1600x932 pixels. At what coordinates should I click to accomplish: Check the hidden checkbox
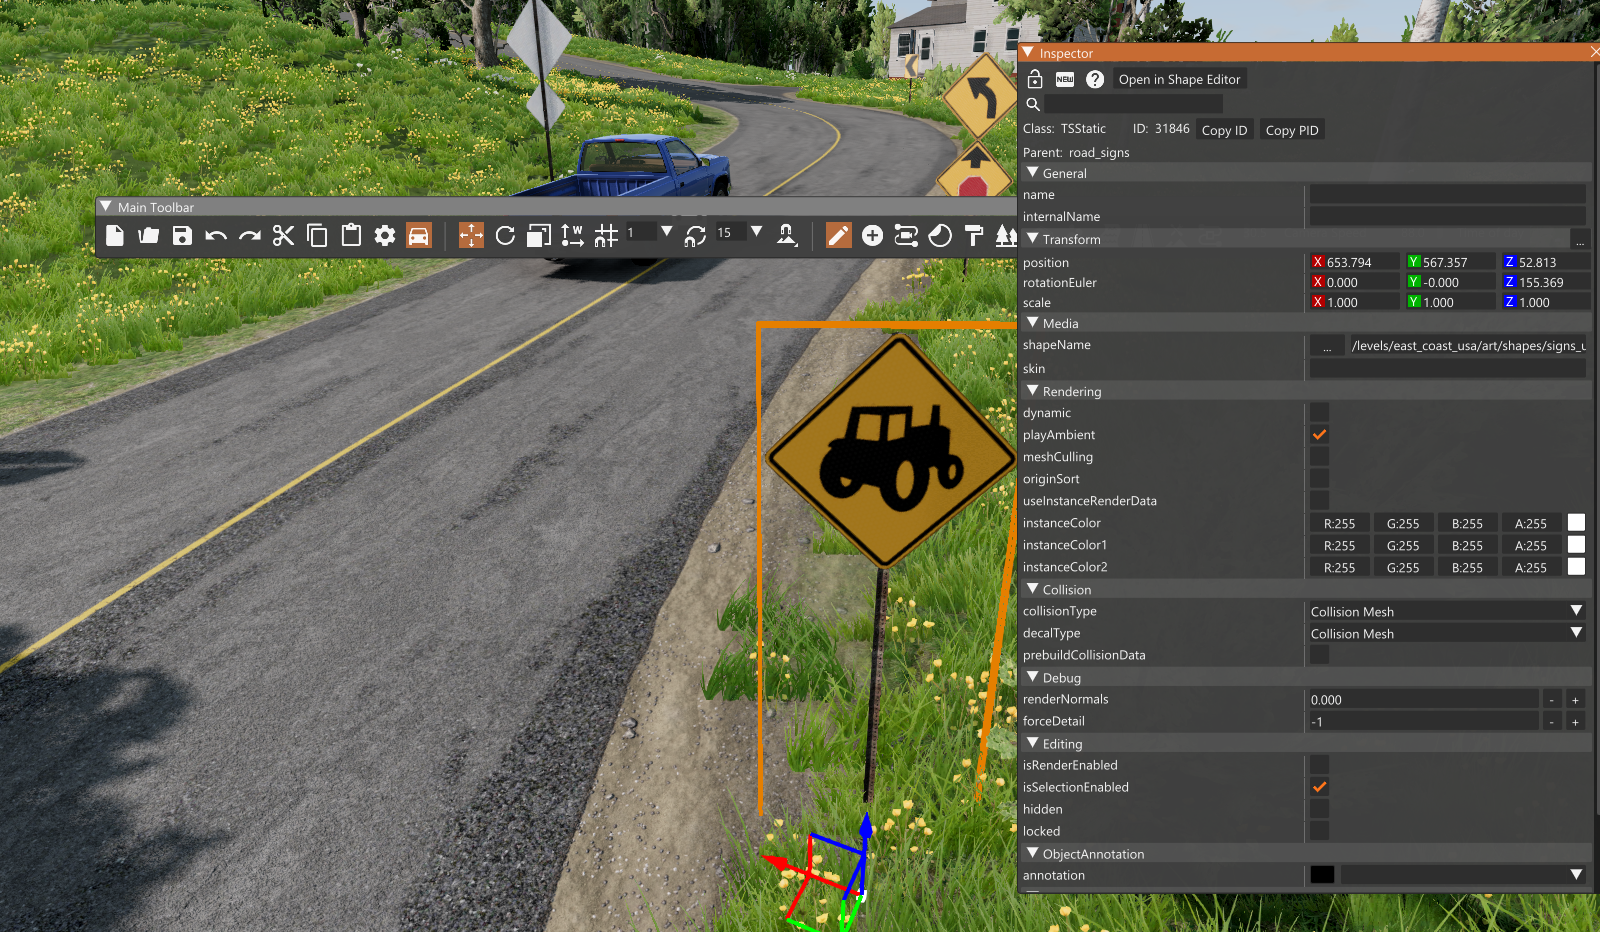coord(1320,809)
